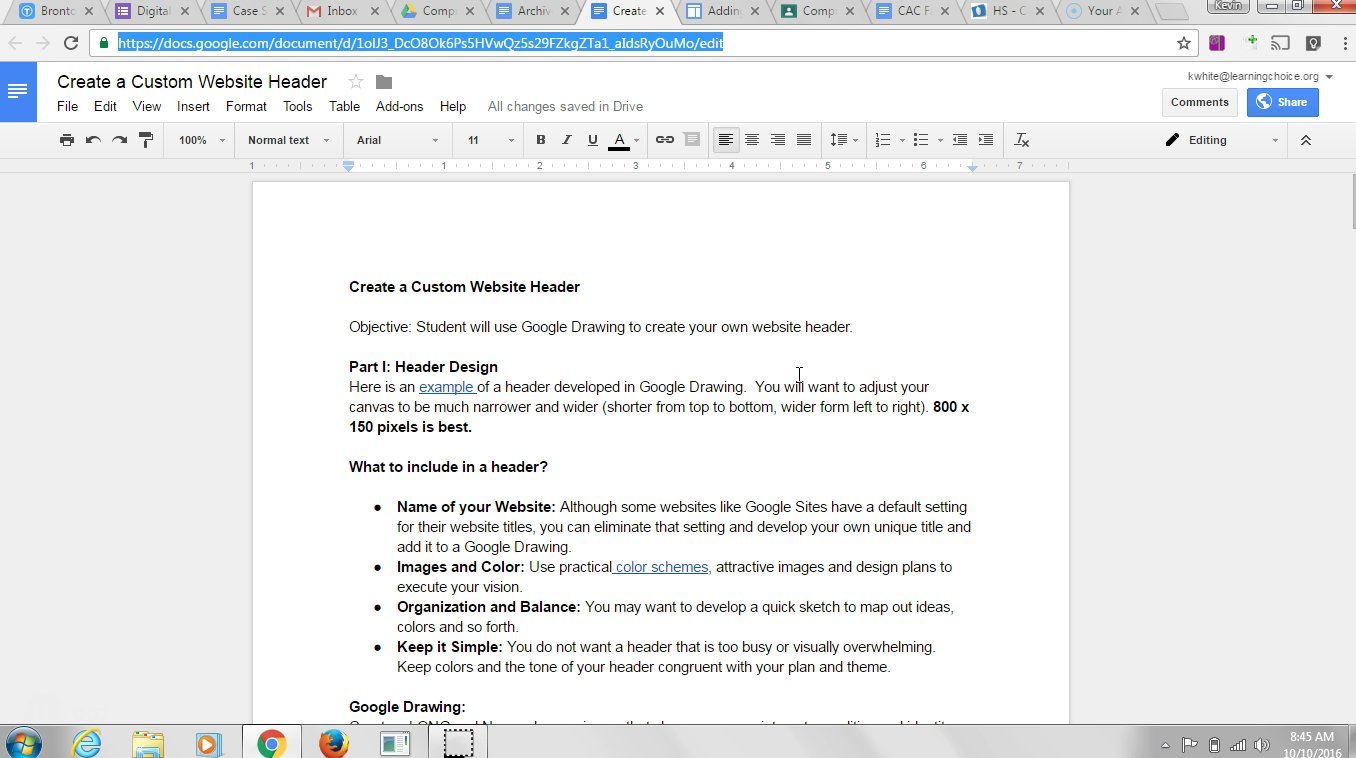Image resolution: width=1356 pixels, height=758 pixels.
Task: Open the document folder icon next to title
Action: pyautogui.click(x=384, y=82)
